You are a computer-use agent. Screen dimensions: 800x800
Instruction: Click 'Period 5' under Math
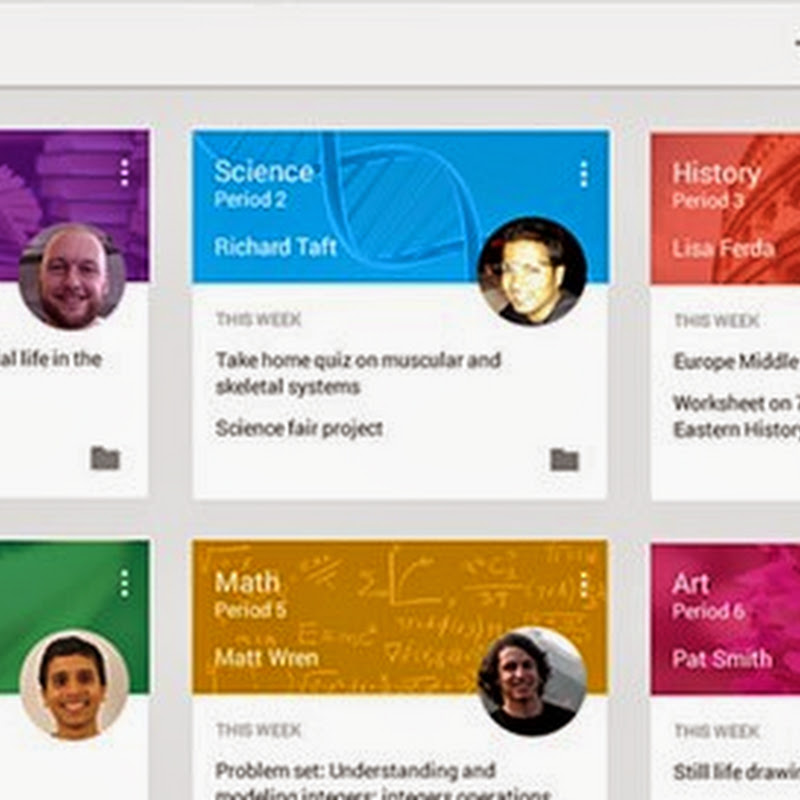[251, 610]
